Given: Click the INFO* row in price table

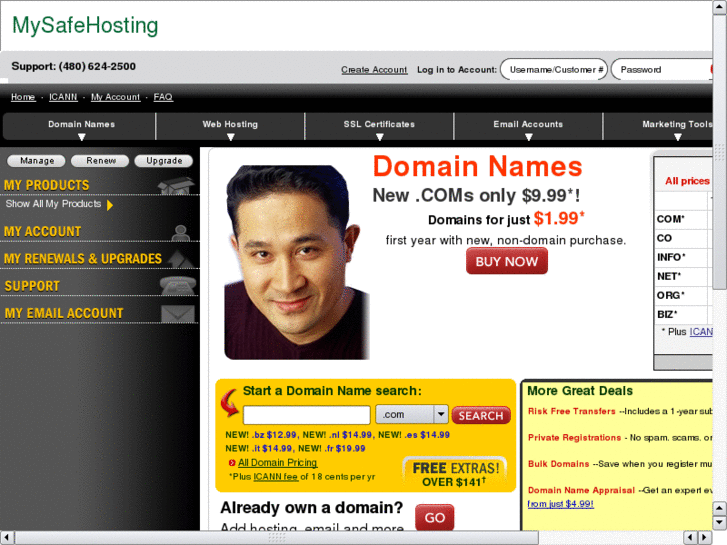Looking at the screenshot, I should (683, 257).
